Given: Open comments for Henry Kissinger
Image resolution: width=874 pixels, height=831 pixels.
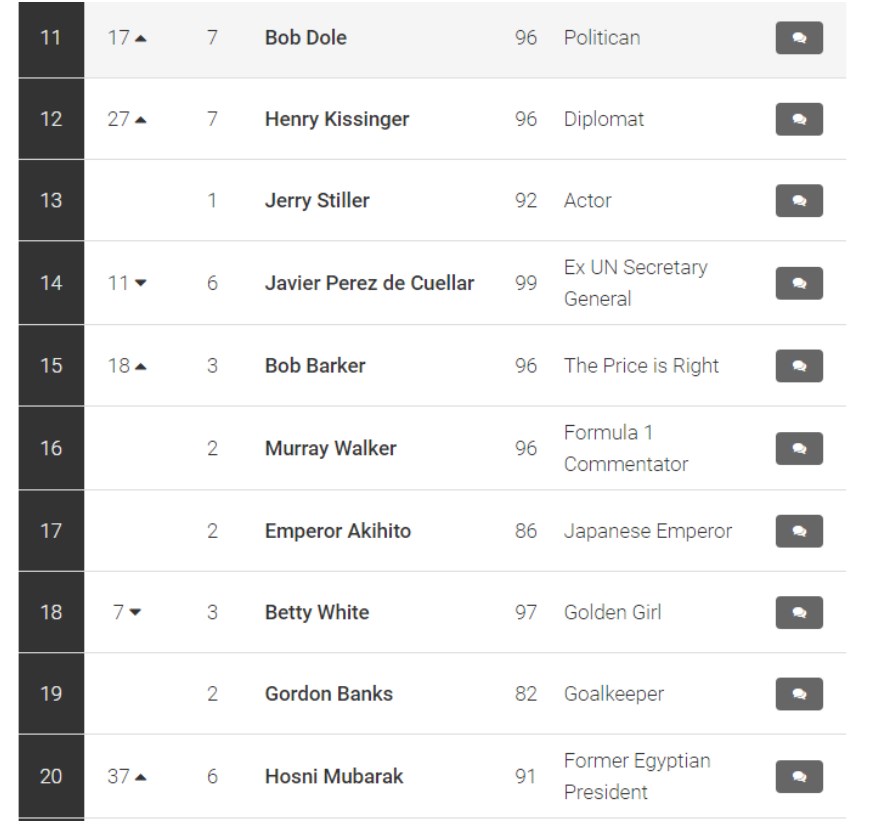Looking at the screenshot, I should point(799,119).
